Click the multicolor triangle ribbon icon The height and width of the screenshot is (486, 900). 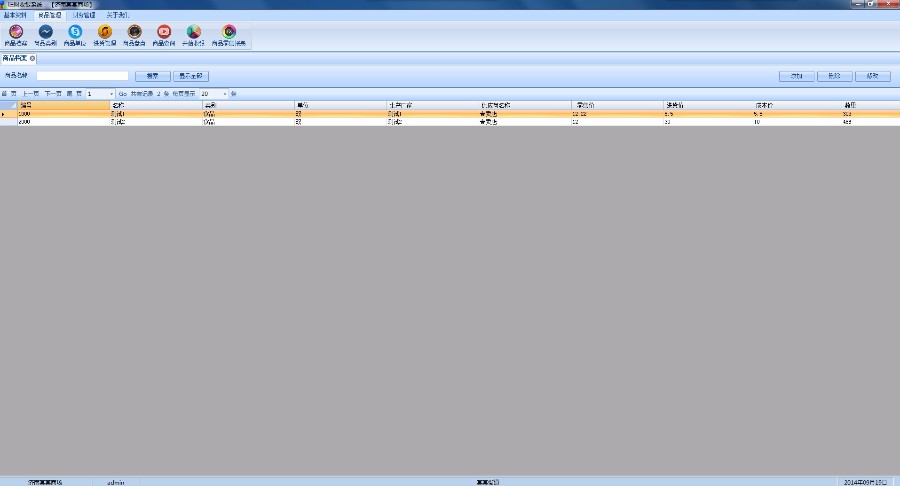coord(193,32)
